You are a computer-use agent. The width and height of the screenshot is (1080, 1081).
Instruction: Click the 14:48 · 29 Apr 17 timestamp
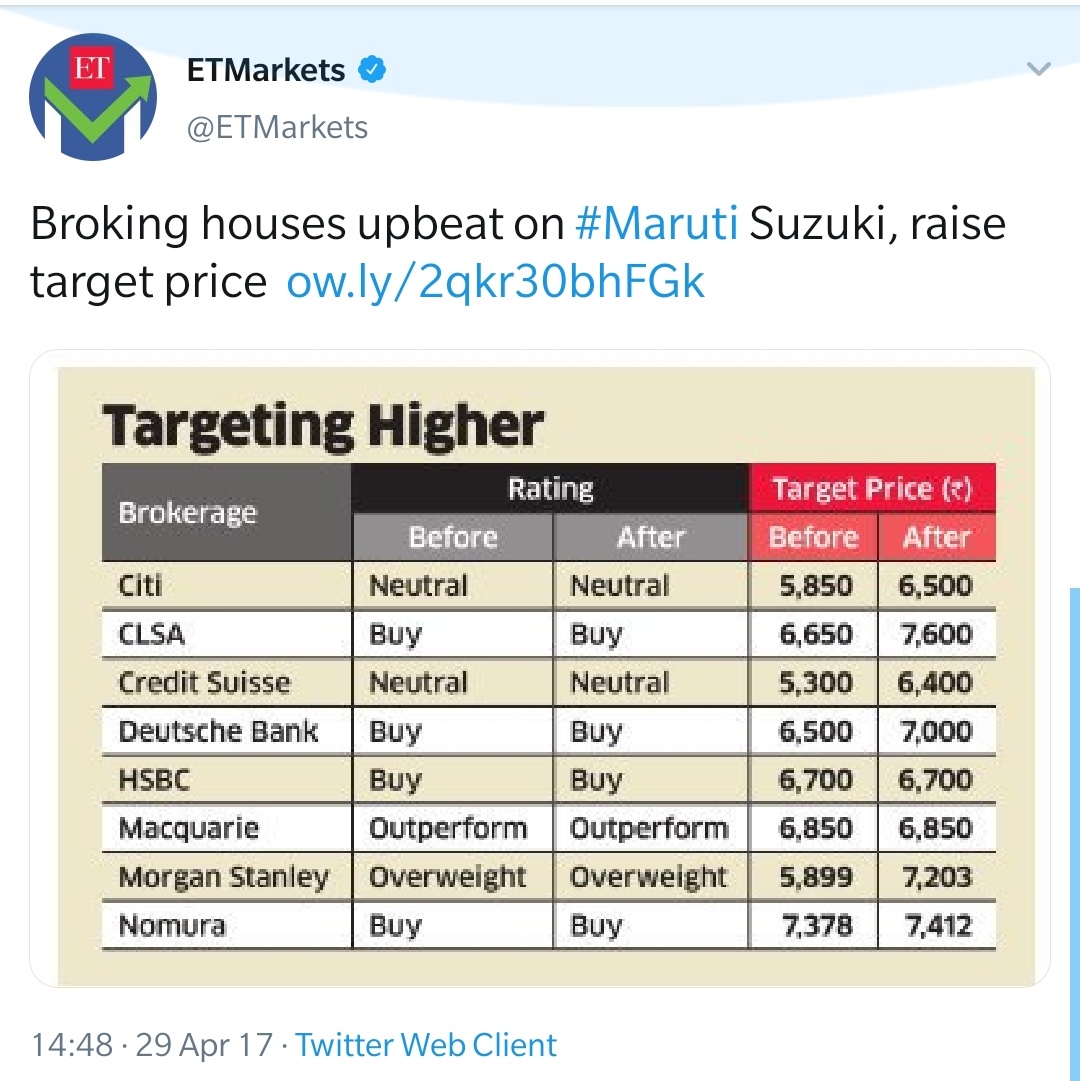pos(152,1045)
